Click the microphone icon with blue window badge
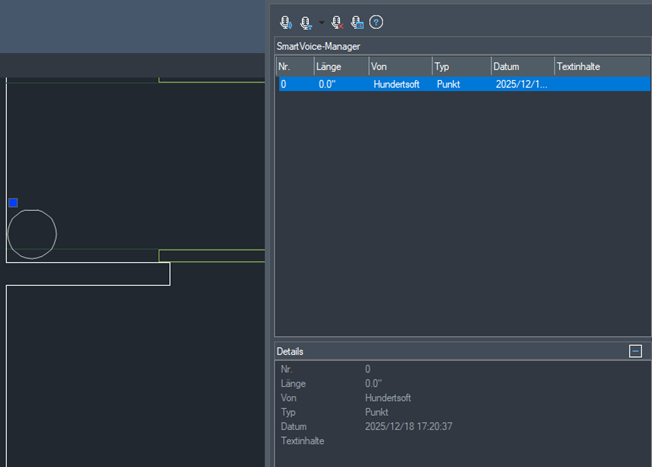The height and width of the screenshot is (467, 652). (357, 22)
